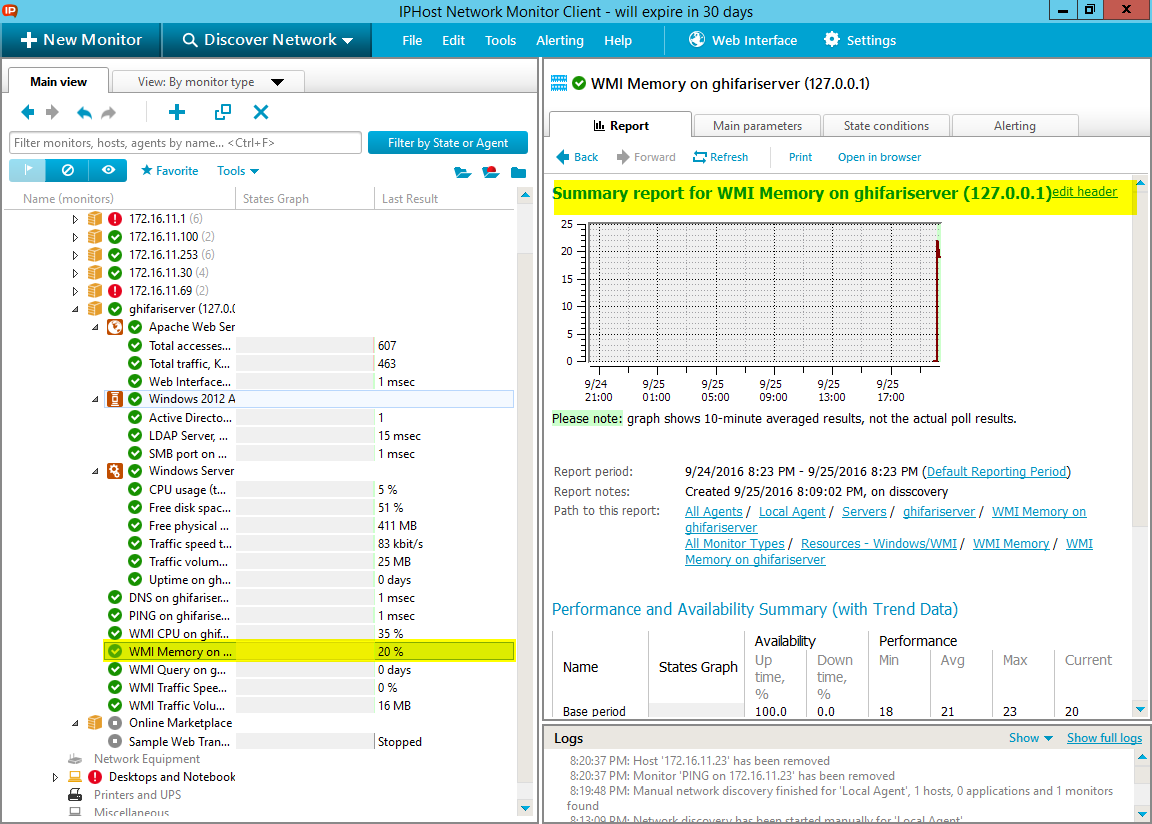Screen dimensions: 1152x824
Task: Click the expand all folders icon
Action: (x=462, y=172)
